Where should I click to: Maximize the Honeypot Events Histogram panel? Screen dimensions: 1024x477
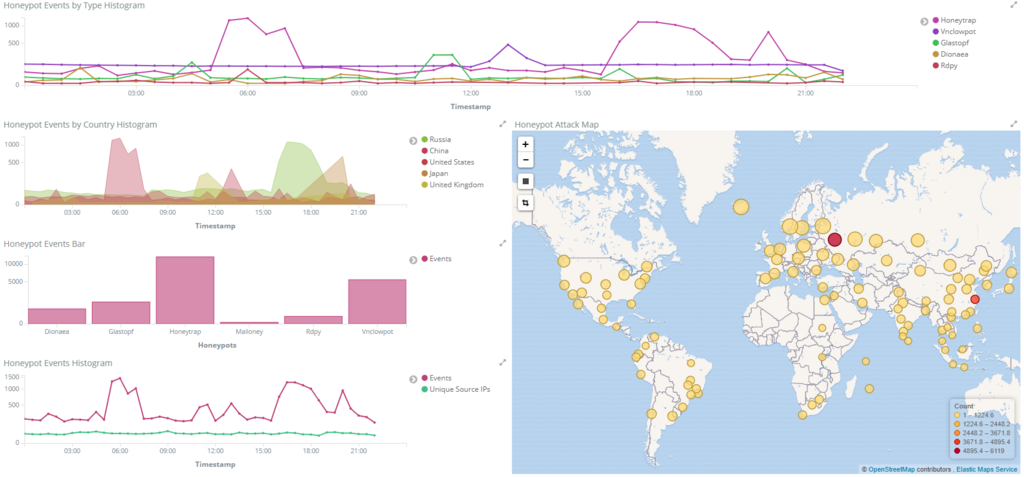503,362
